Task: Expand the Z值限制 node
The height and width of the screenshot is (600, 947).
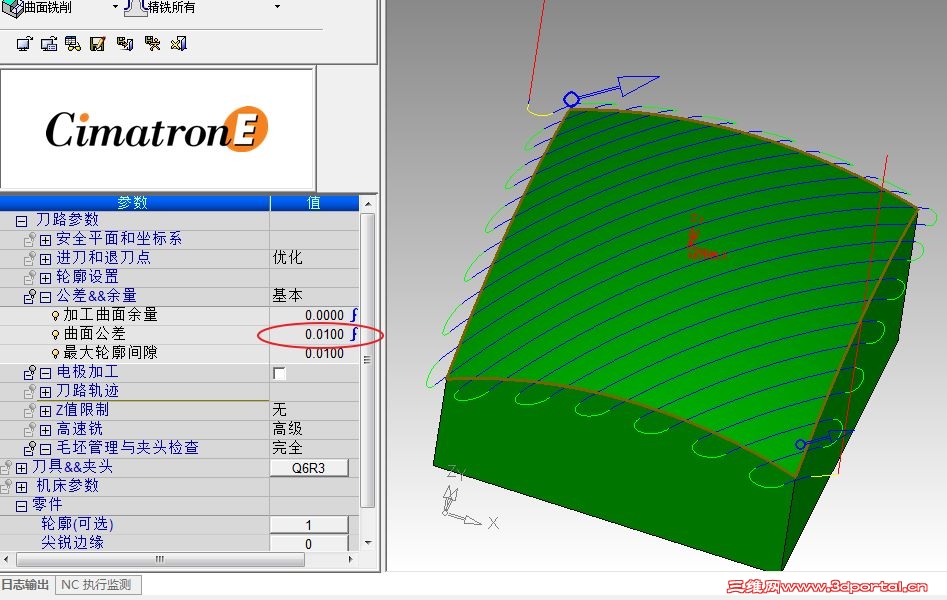Action: pos(45,411)
